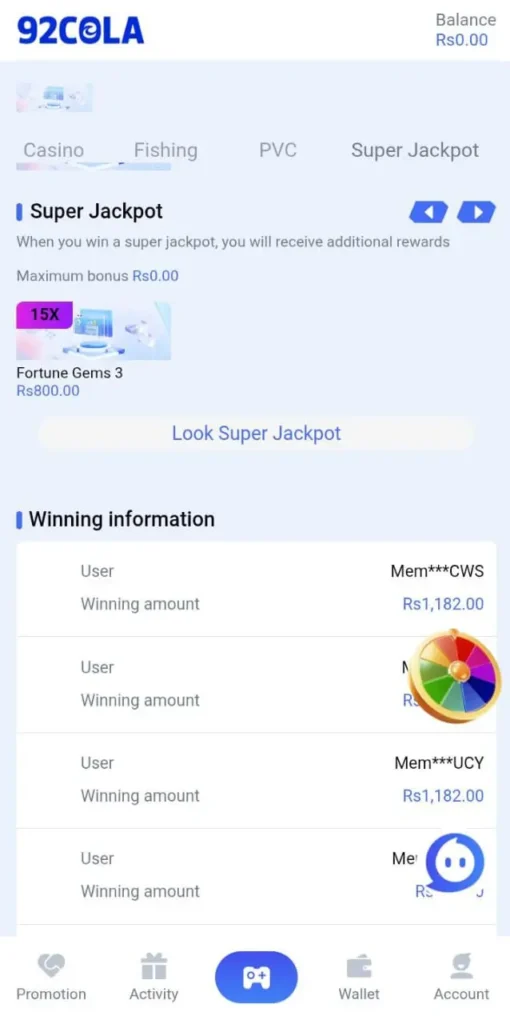510x1024 pixels.
Task: Open the Promotion heart icon
Action: coord(51,967)
